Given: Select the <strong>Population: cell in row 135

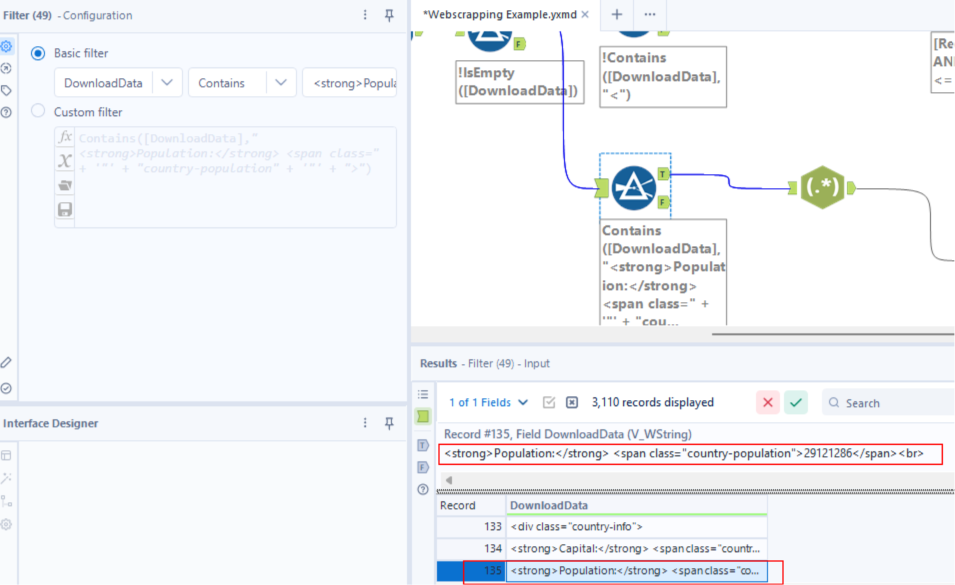Looking at the screenshot, I should pyautogui.click(x=636, y=571).
